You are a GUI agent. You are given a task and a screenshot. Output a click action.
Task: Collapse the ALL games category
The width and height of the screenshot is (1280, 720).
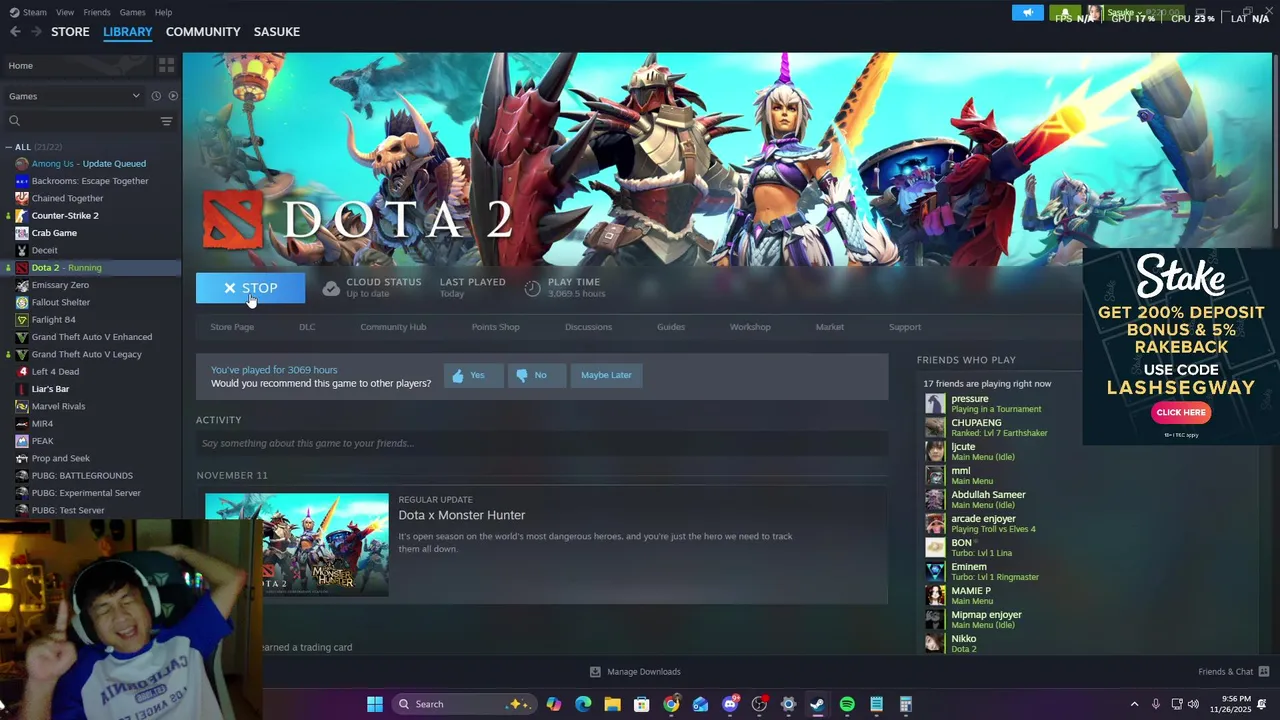(8, 147)
